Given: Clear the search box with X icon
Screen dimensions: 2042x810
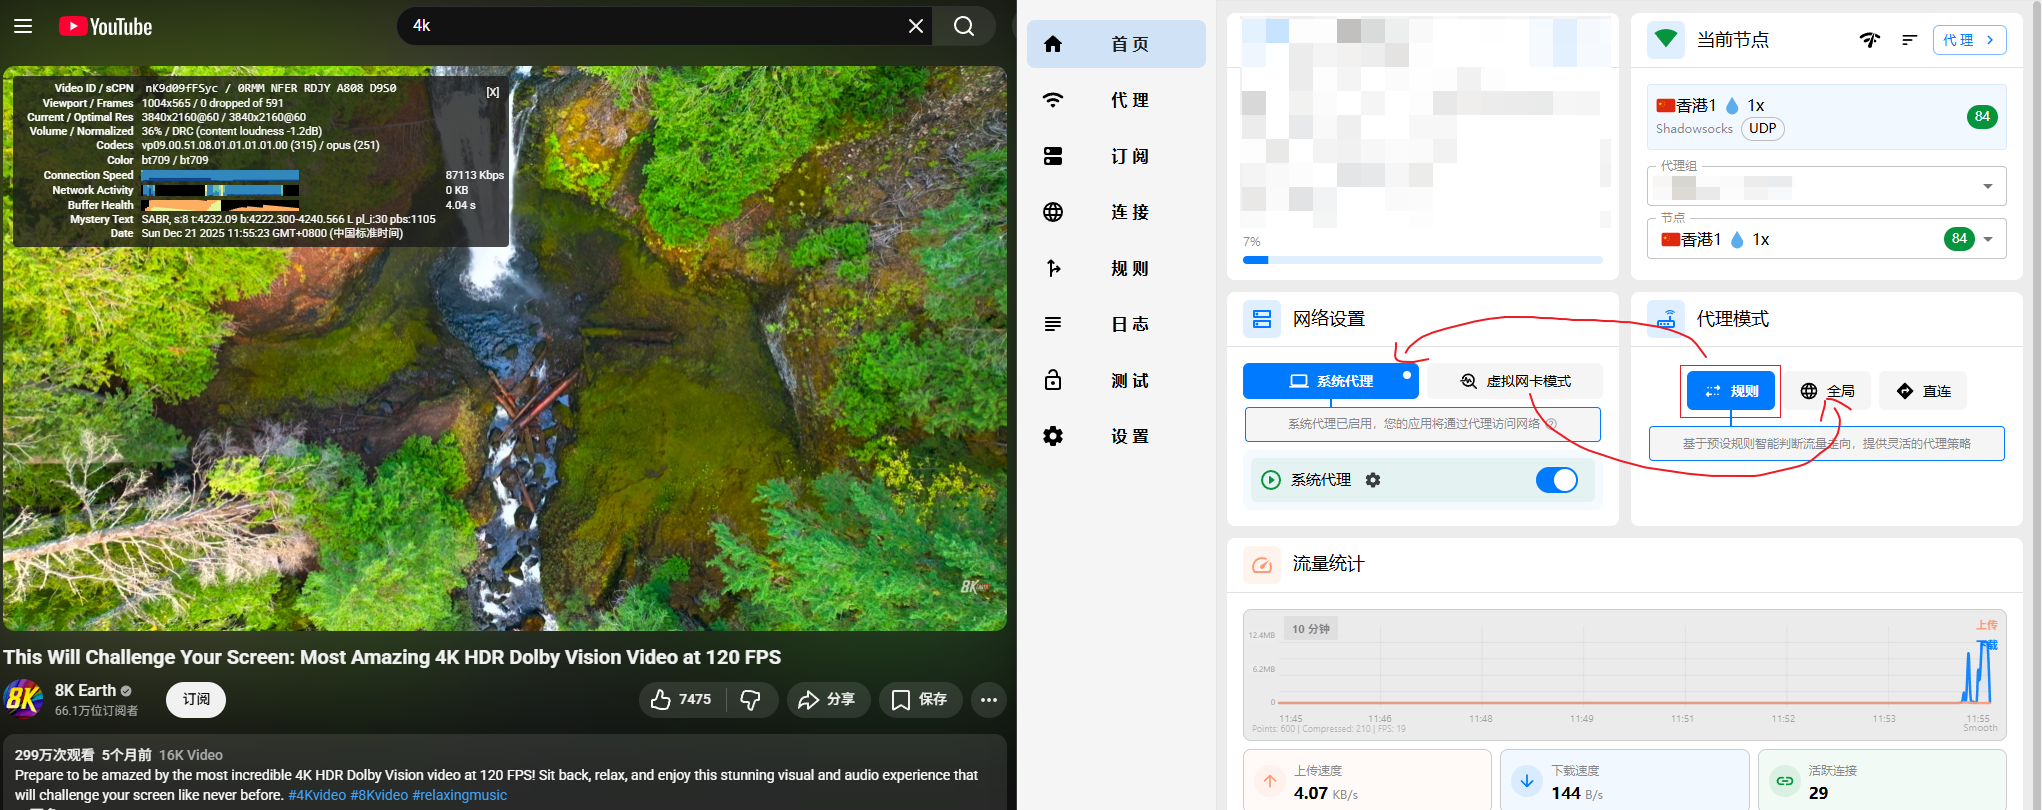Looking at the screenshot, I should [915, 26].
